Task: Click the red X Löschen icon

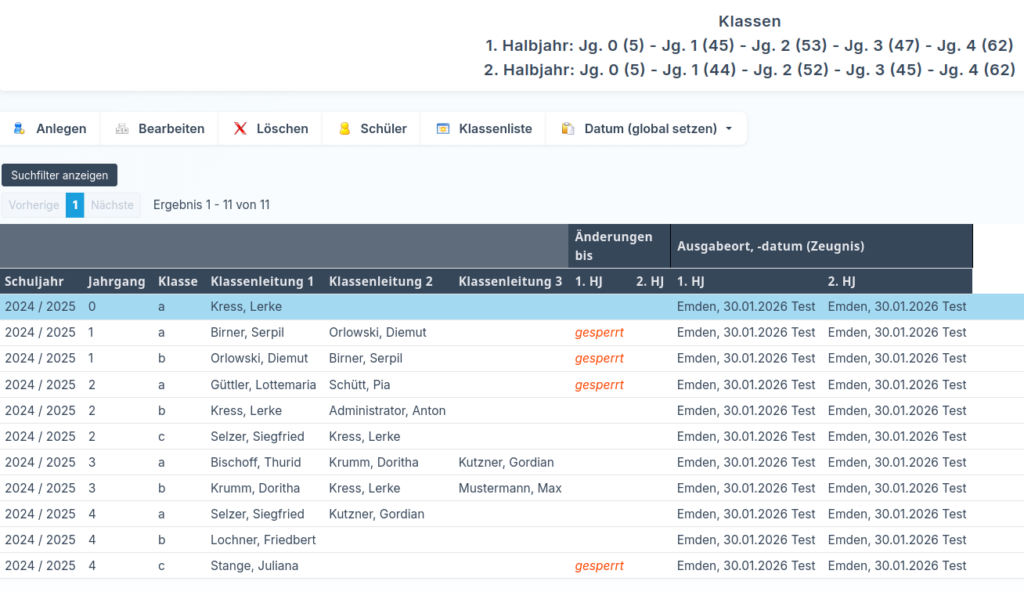Action: coord(240,129)
